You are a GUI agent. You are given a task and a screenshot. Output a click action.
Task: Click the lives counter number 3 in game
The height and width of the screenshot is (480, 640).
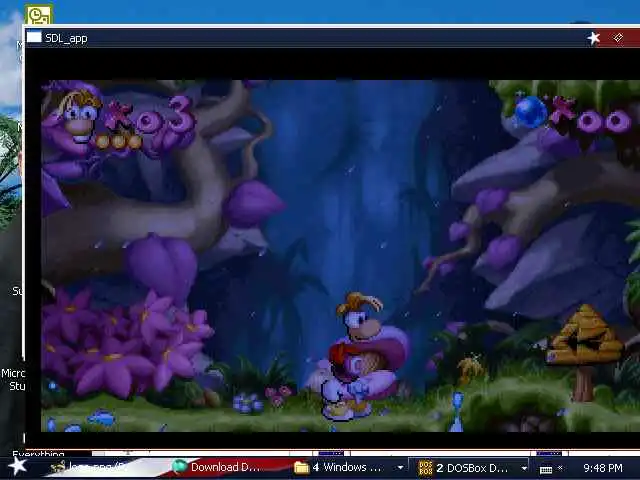click(182, 115)
